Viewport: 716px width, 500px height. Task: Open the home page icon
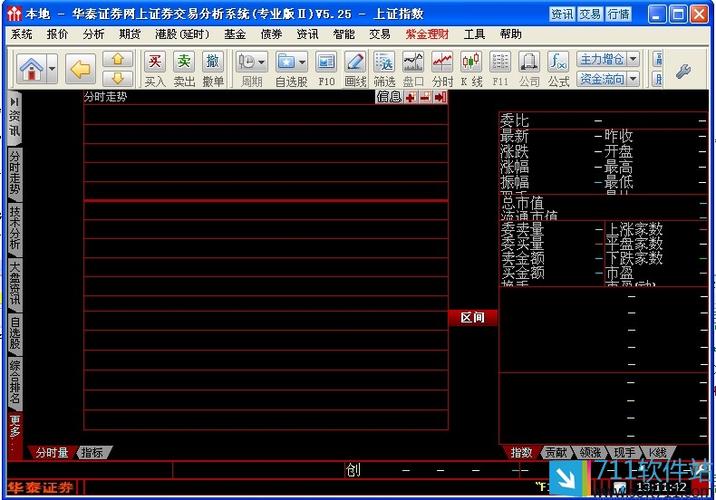(x=32, y=68)
